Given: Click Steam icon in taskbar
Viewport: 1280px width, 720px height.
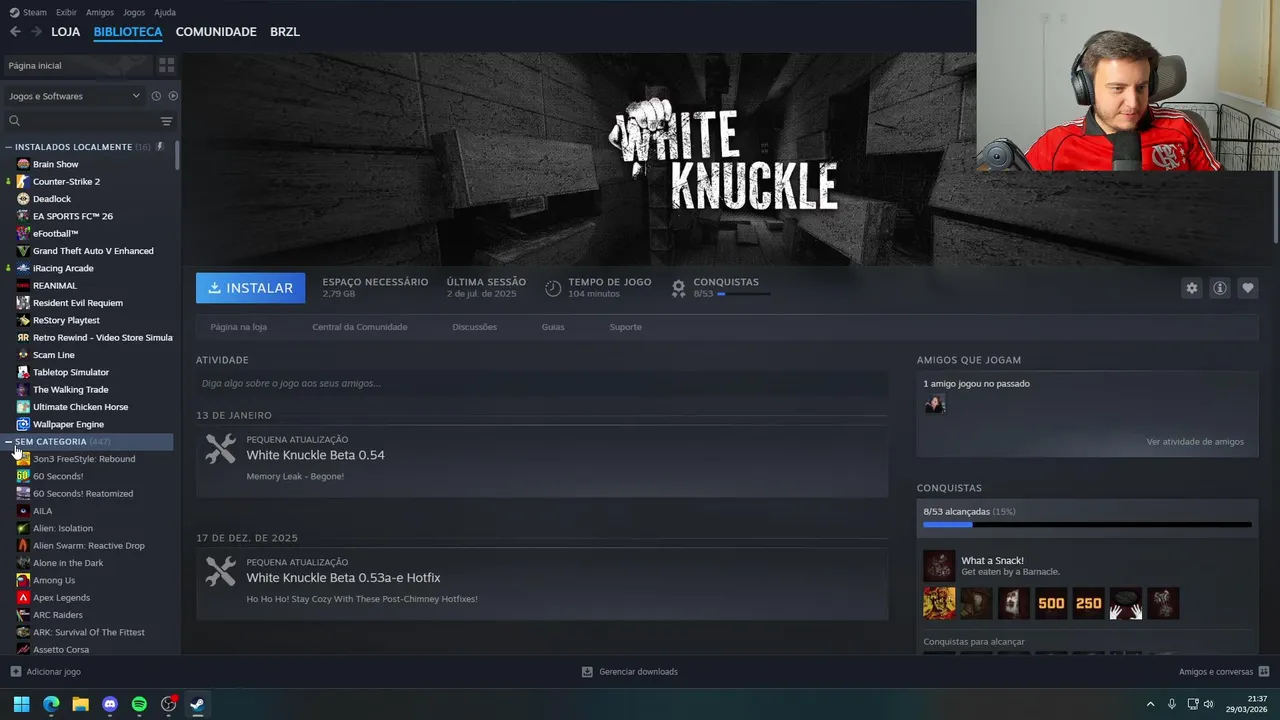Looking at the screenshot, I should pos(198,704).
